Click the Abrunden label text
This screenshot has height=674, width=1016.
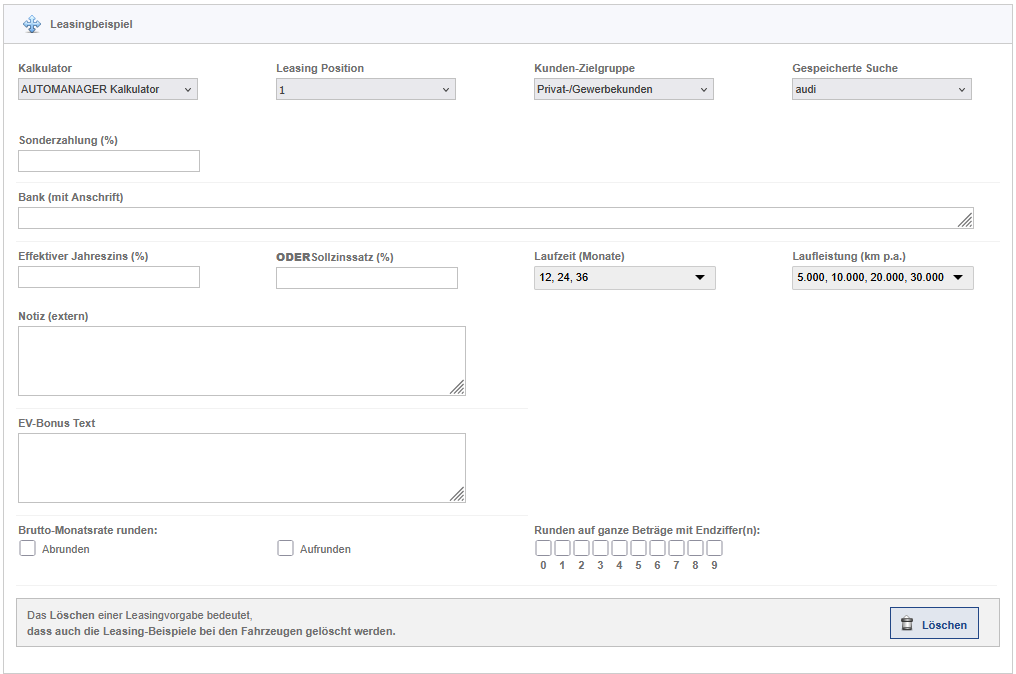click(65, 549)
